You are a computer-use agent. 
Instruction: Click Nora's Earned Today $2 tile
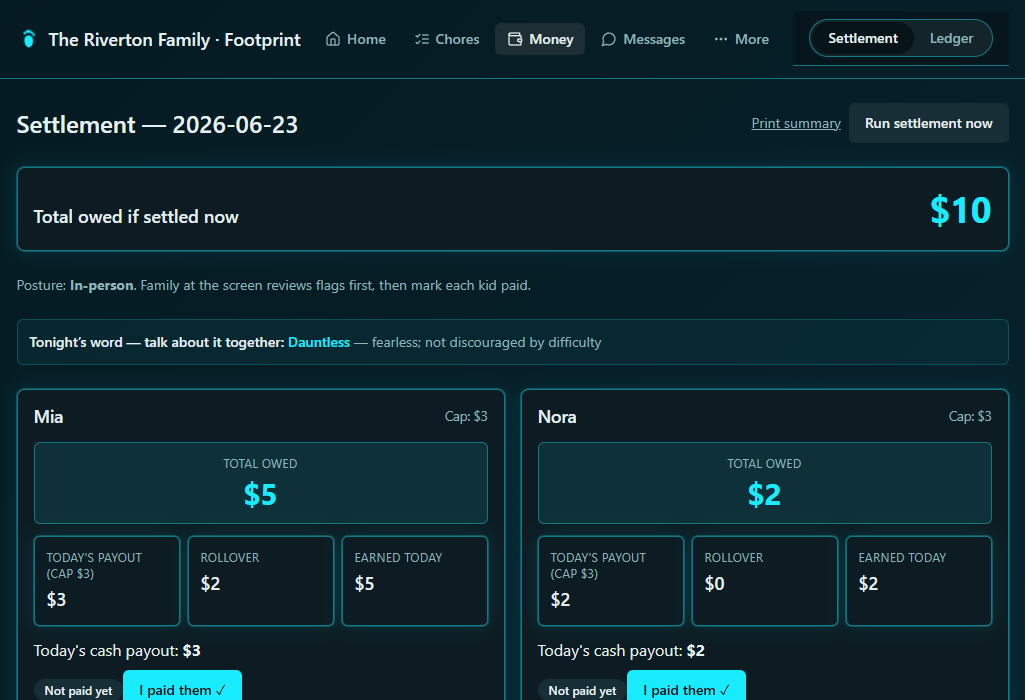(x=918, y=581)
